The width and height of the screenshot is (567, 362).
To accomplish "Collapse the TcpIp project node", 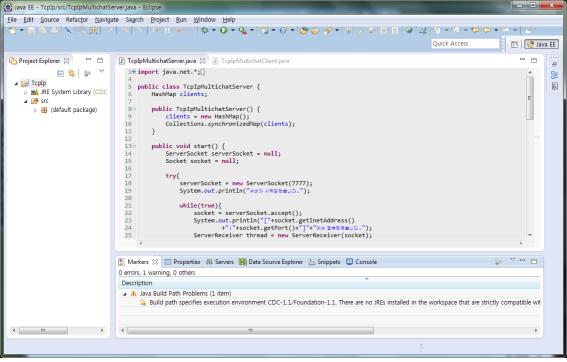I will 16,84.
